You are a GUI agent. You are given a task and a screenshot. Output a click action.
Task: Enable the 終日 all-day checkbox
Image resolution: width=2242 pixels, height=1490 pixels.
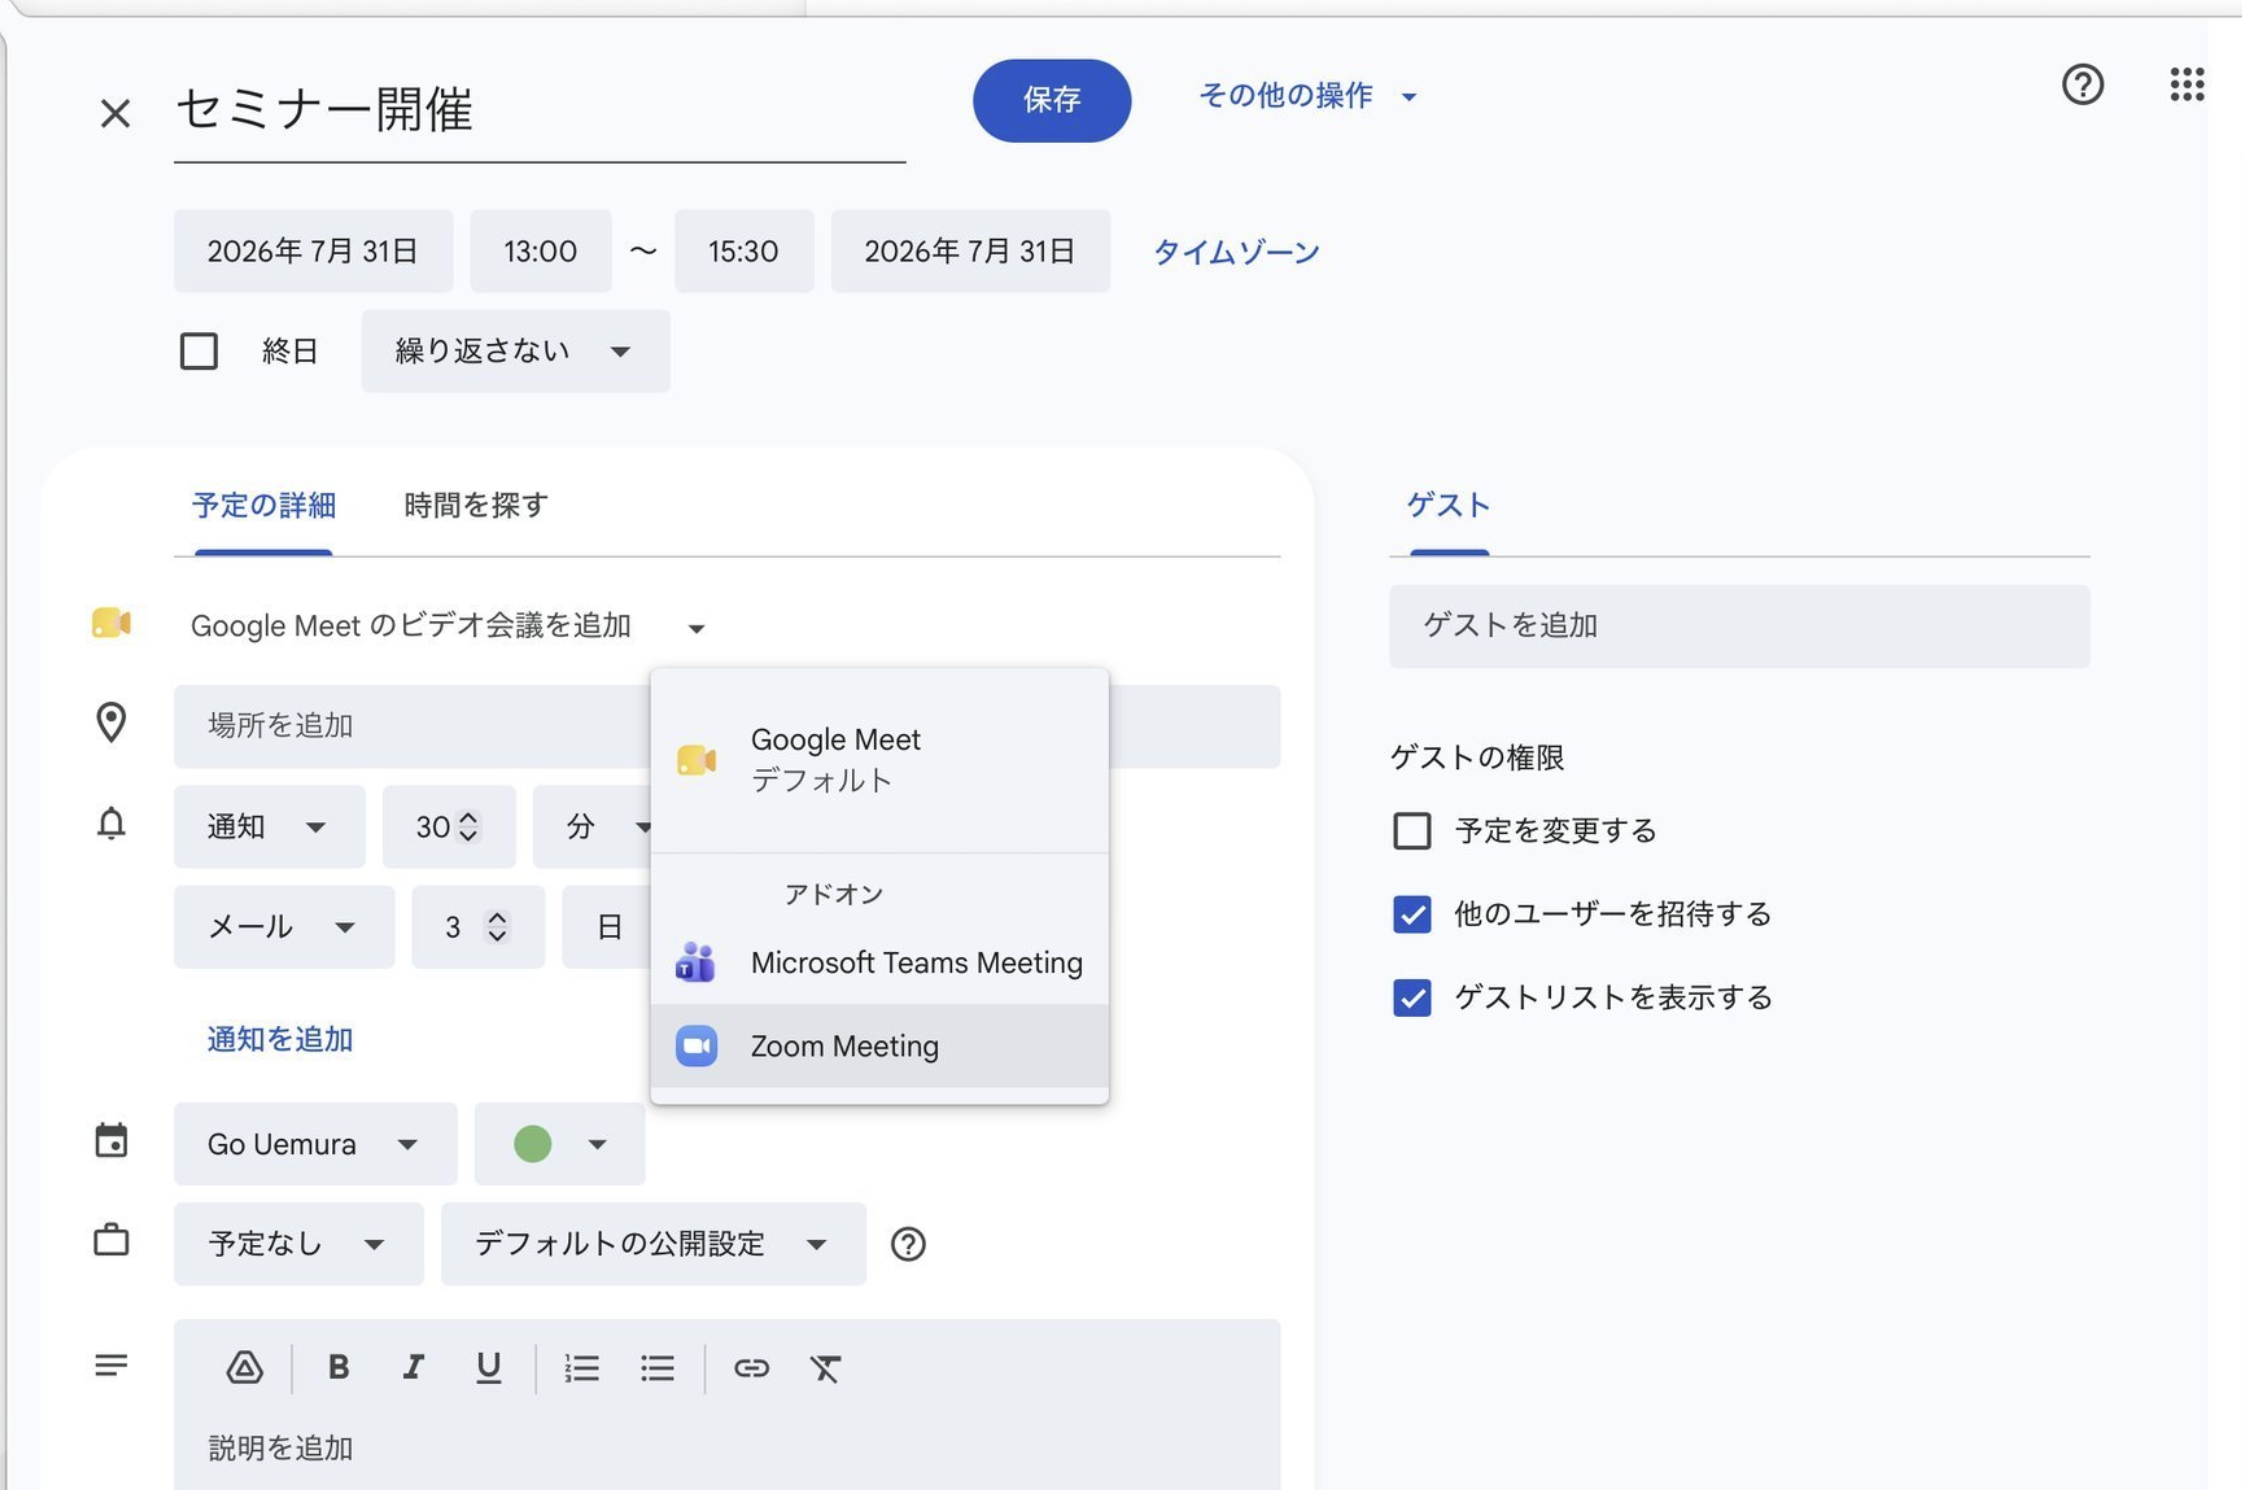[199, 351]
